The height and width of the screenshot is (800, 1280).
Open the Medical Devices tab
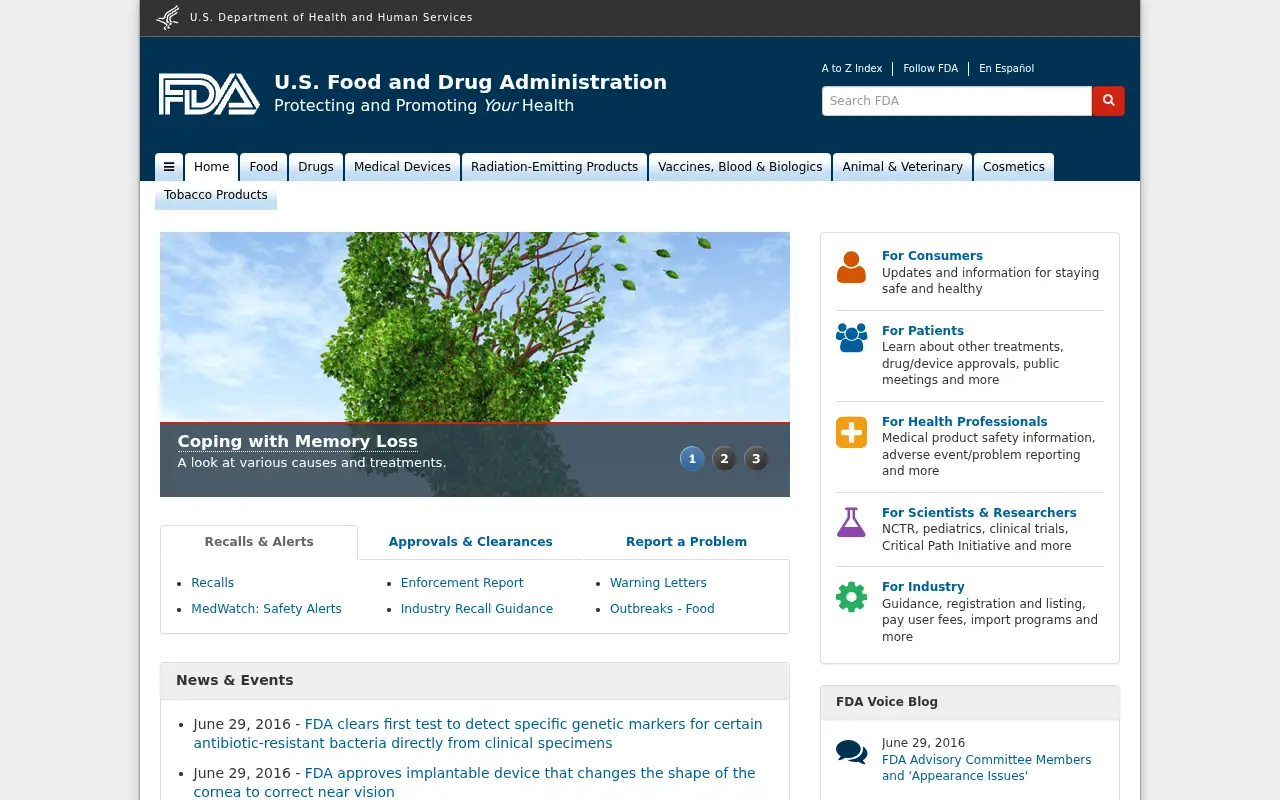click(x=402, y=167)
